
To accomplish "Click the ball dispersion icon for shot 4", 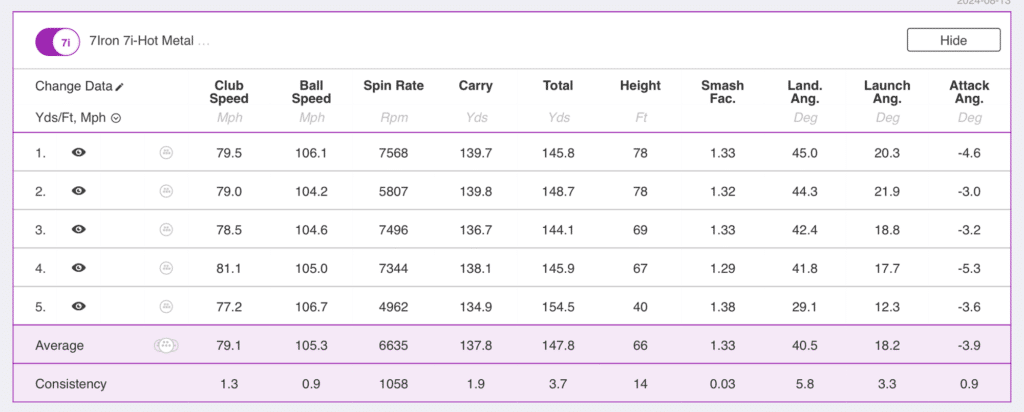I will [166, 267].
